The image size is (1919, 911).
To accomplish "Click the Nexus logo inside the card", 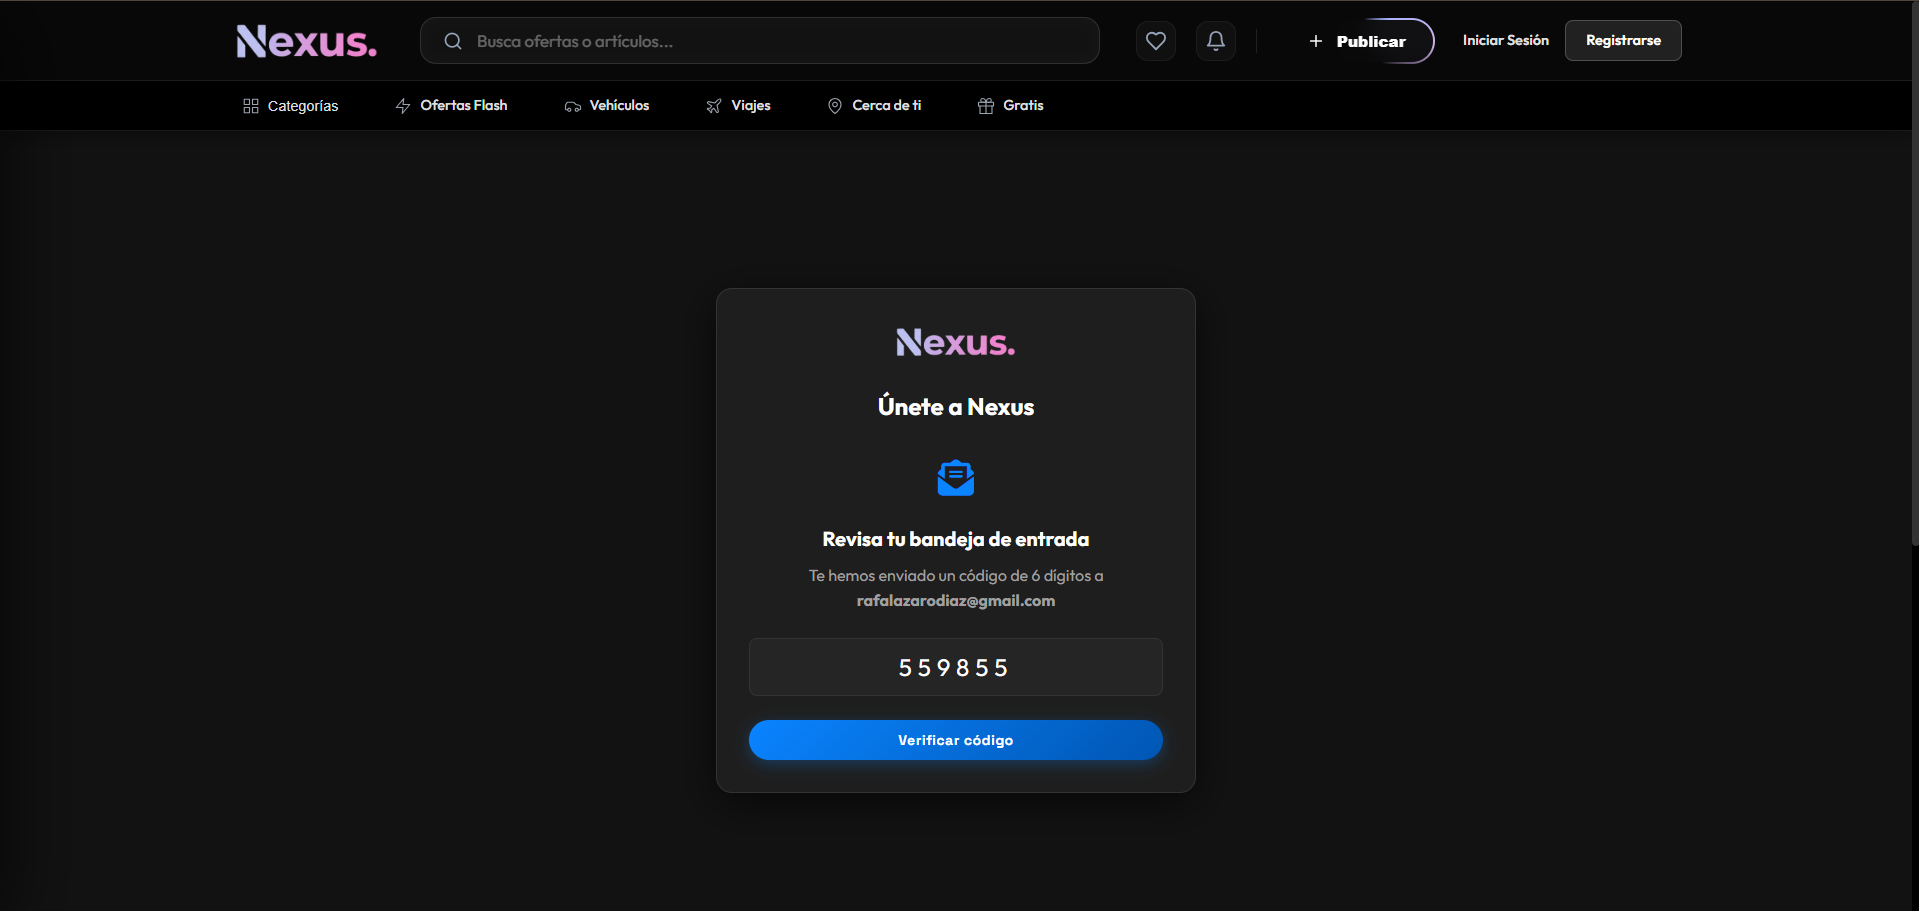I will pos(956,343).
